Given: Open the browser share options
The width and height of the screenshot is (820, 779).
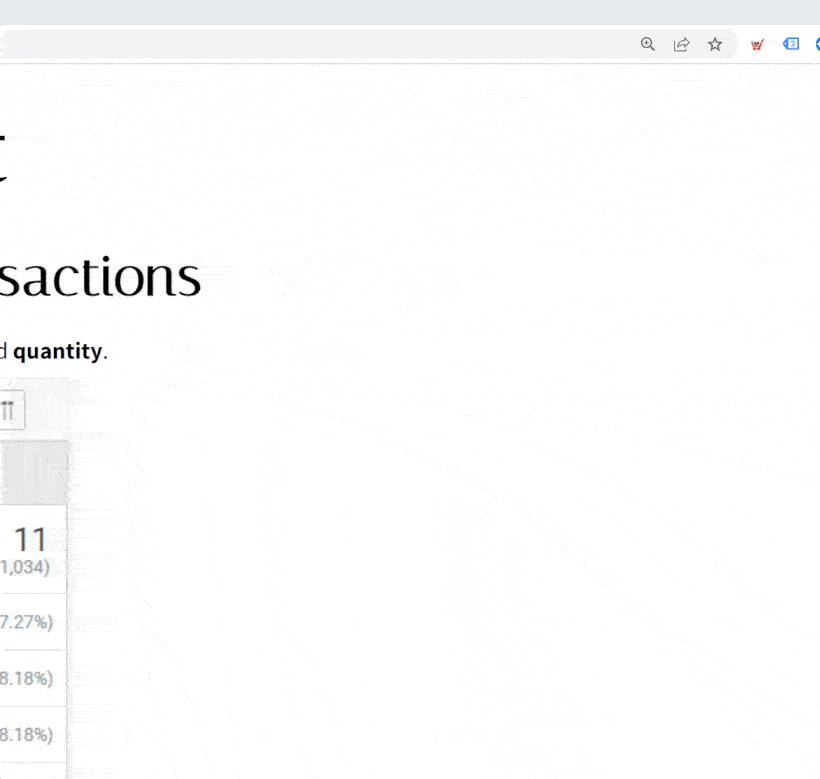Looking at the screenshot, I should pos(681,44).
